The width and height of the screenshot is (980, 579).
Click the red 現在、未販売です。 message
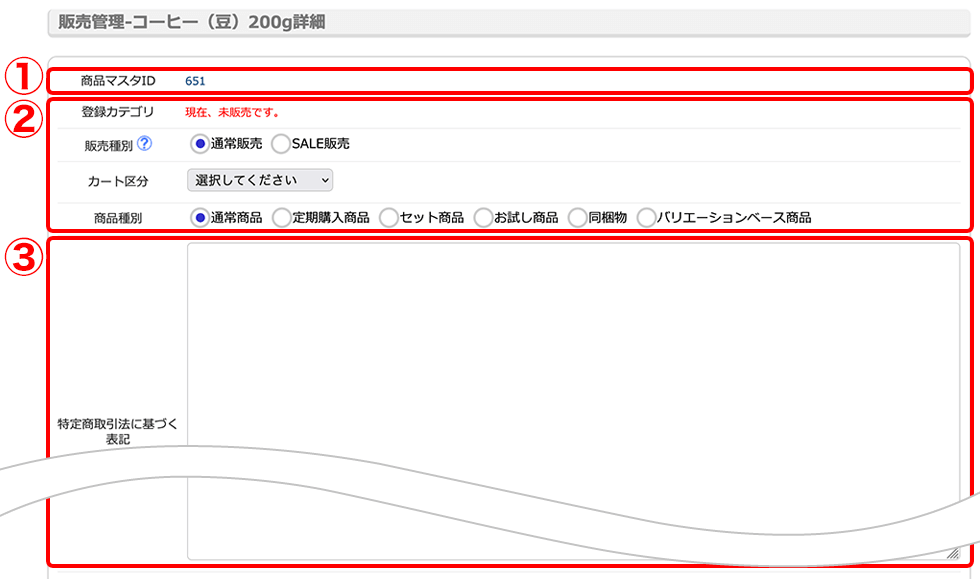coord(232,113)
